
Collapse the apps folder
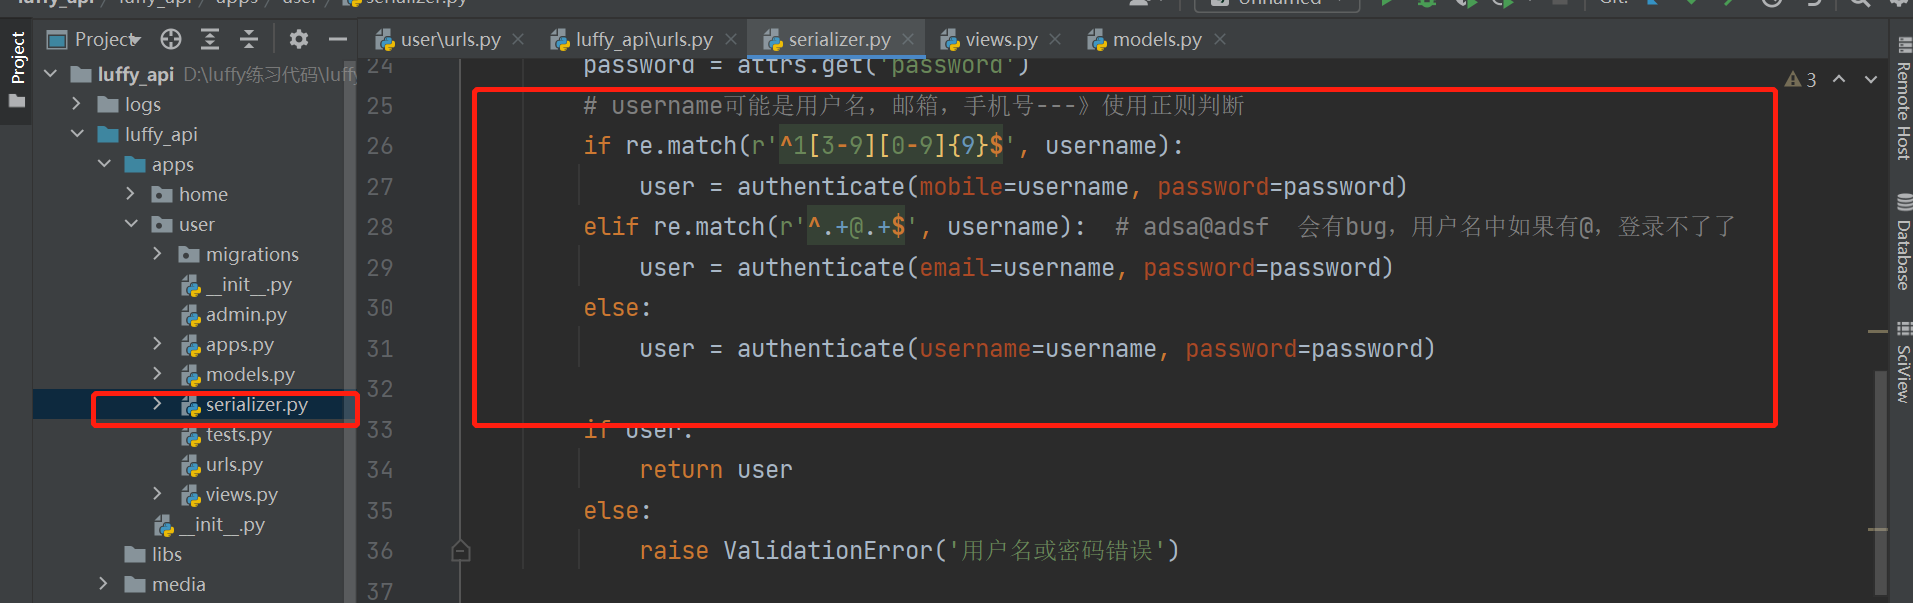104,164
